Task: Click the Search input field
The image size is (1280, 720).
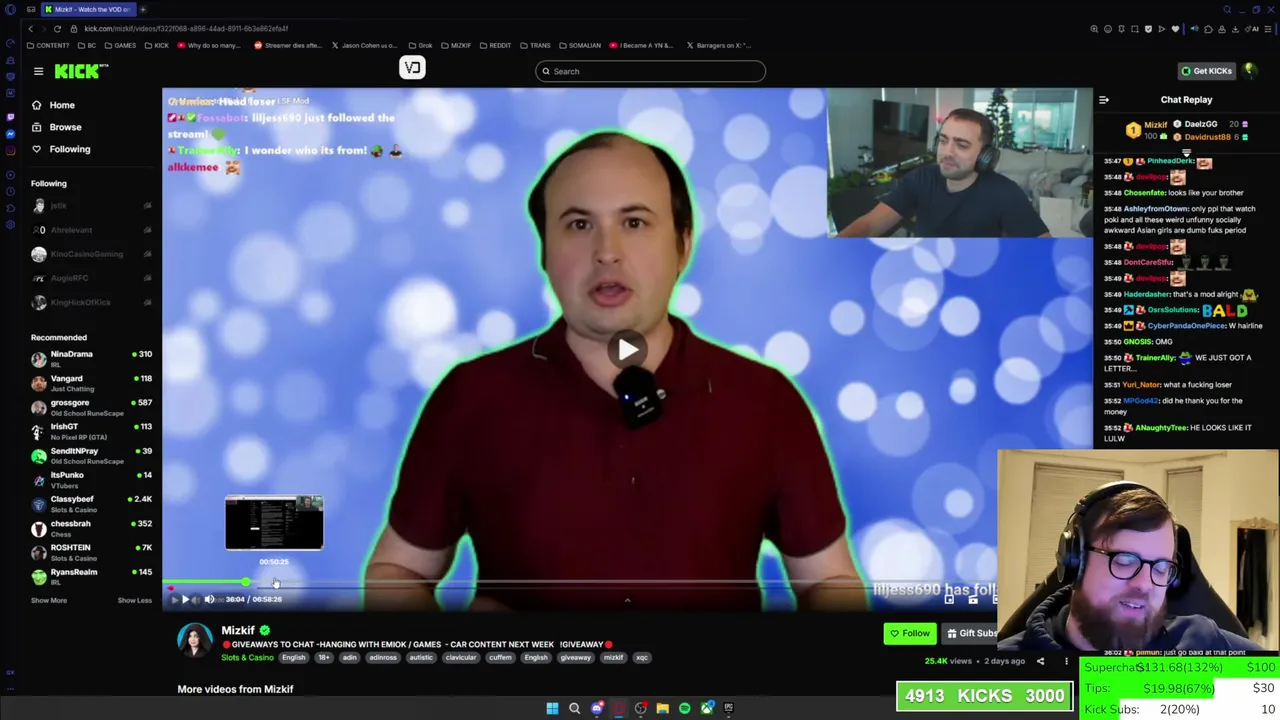Action: (650, 71)
